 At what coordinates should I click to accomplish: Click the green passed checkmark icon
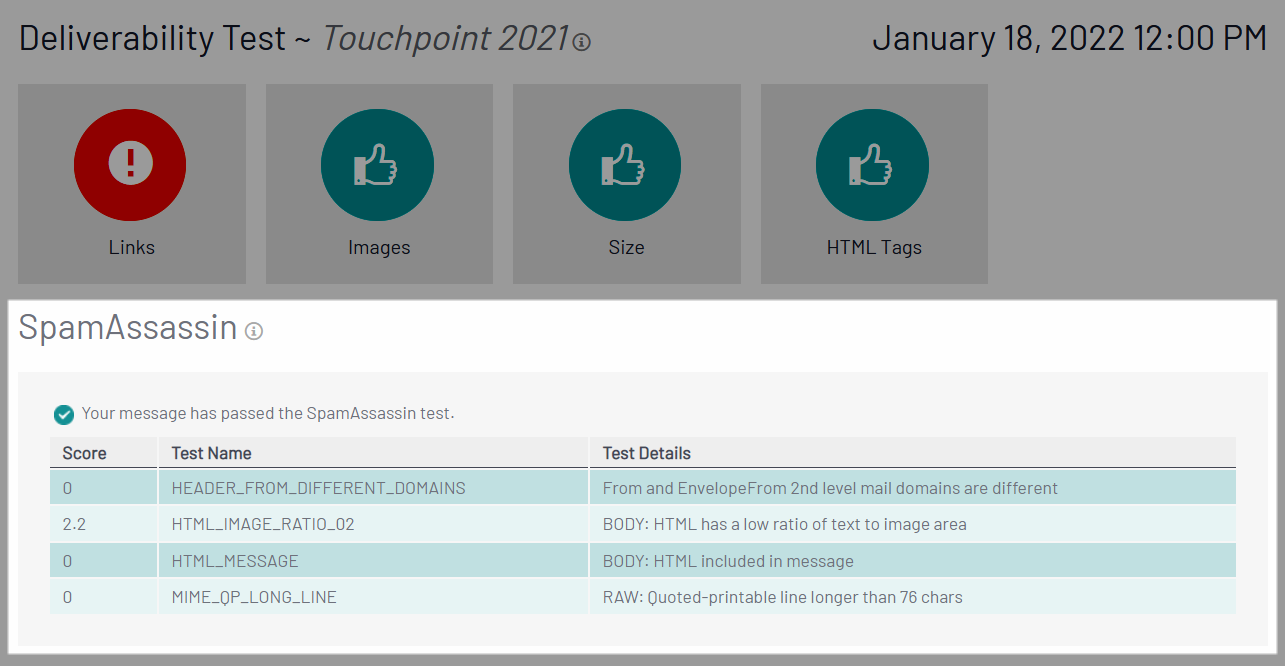coord(64,414)
